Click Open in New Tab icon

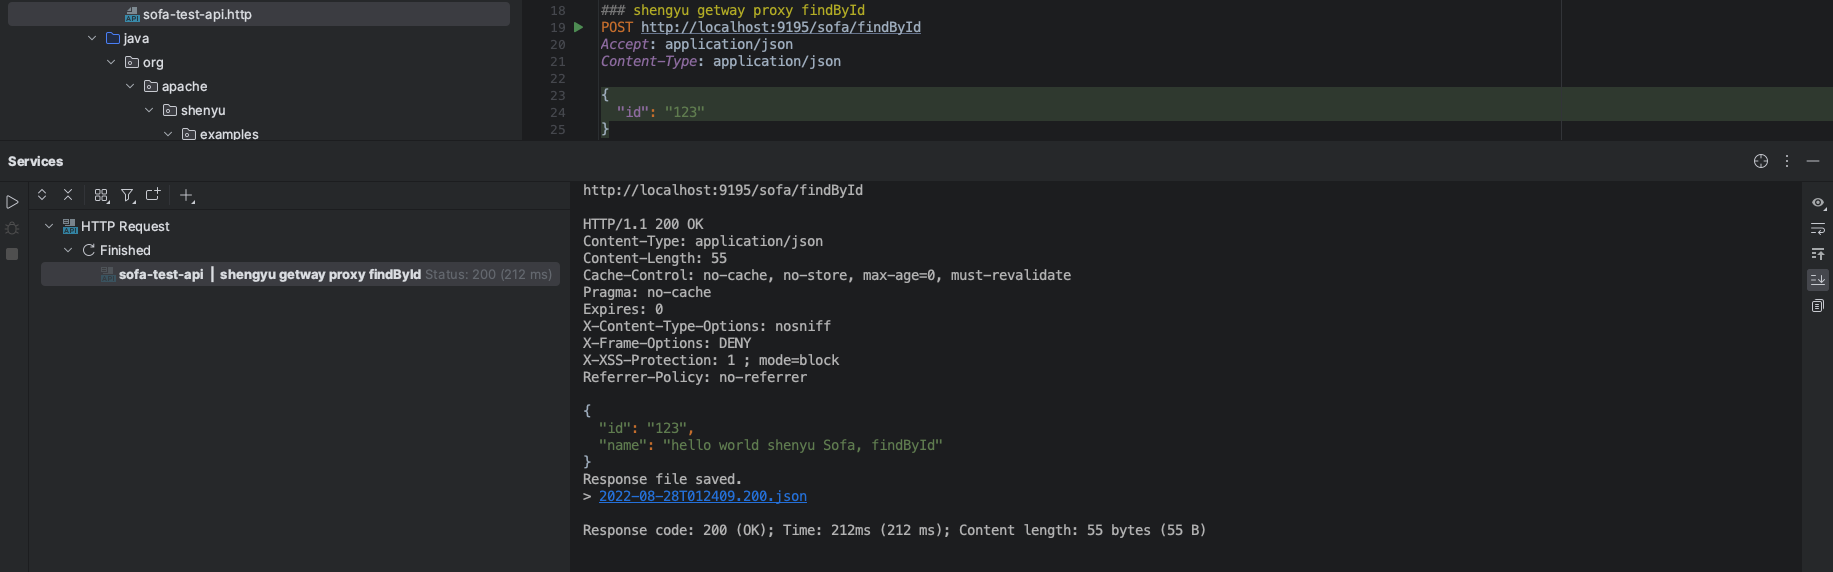(153, 195)
